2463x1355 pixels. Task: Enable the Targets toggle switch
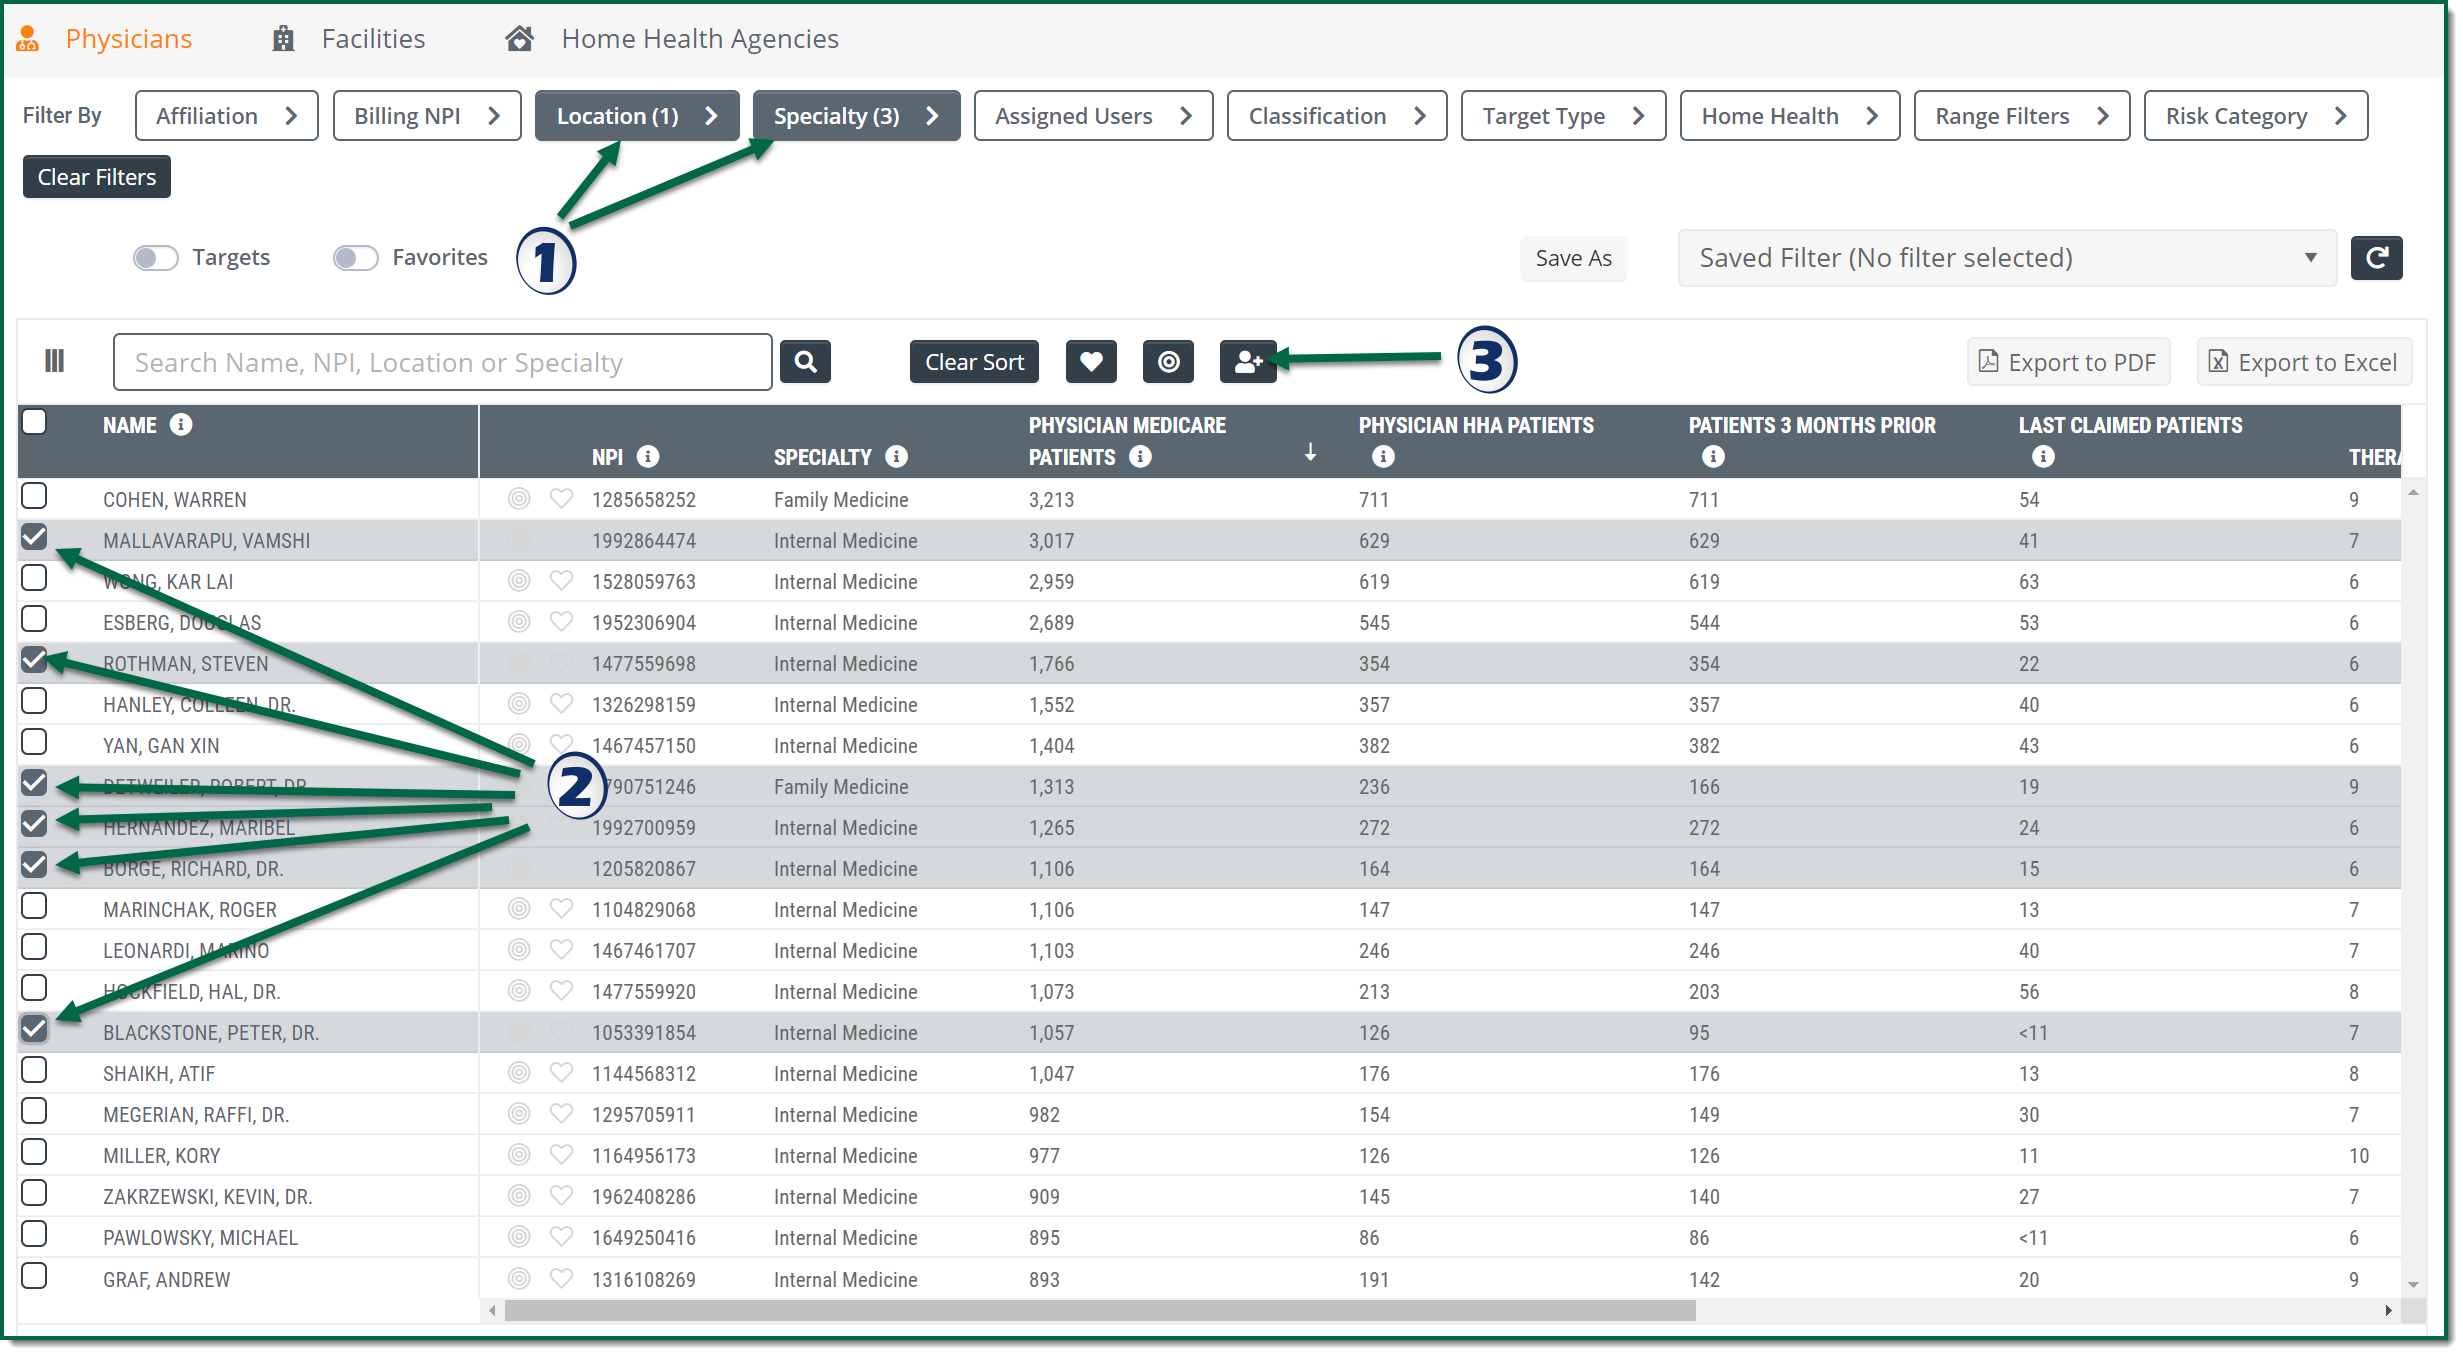(156, 258)
